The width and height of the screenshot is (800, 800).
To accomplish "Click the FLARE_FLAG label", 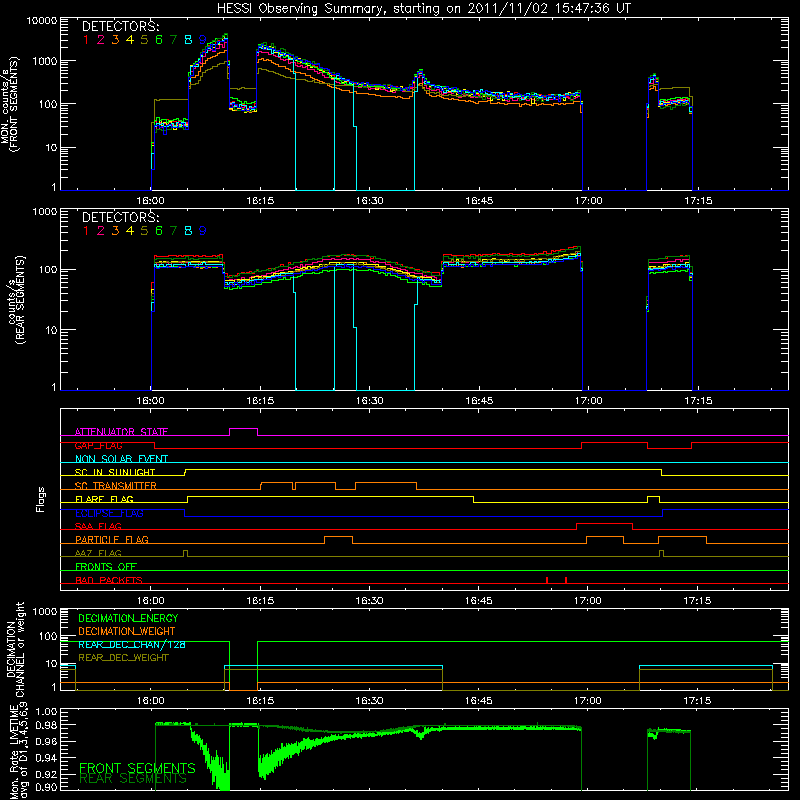I will (x=104, y=499).
